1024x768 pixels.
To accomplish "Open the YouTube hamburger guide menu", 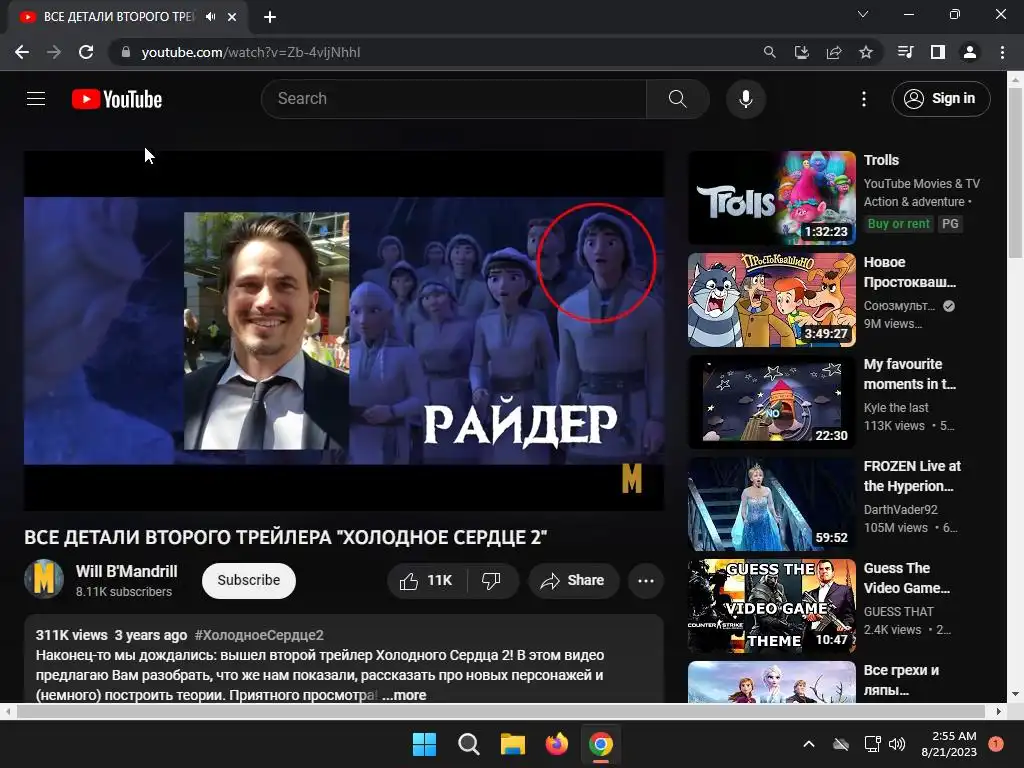I will pos(36,99).
